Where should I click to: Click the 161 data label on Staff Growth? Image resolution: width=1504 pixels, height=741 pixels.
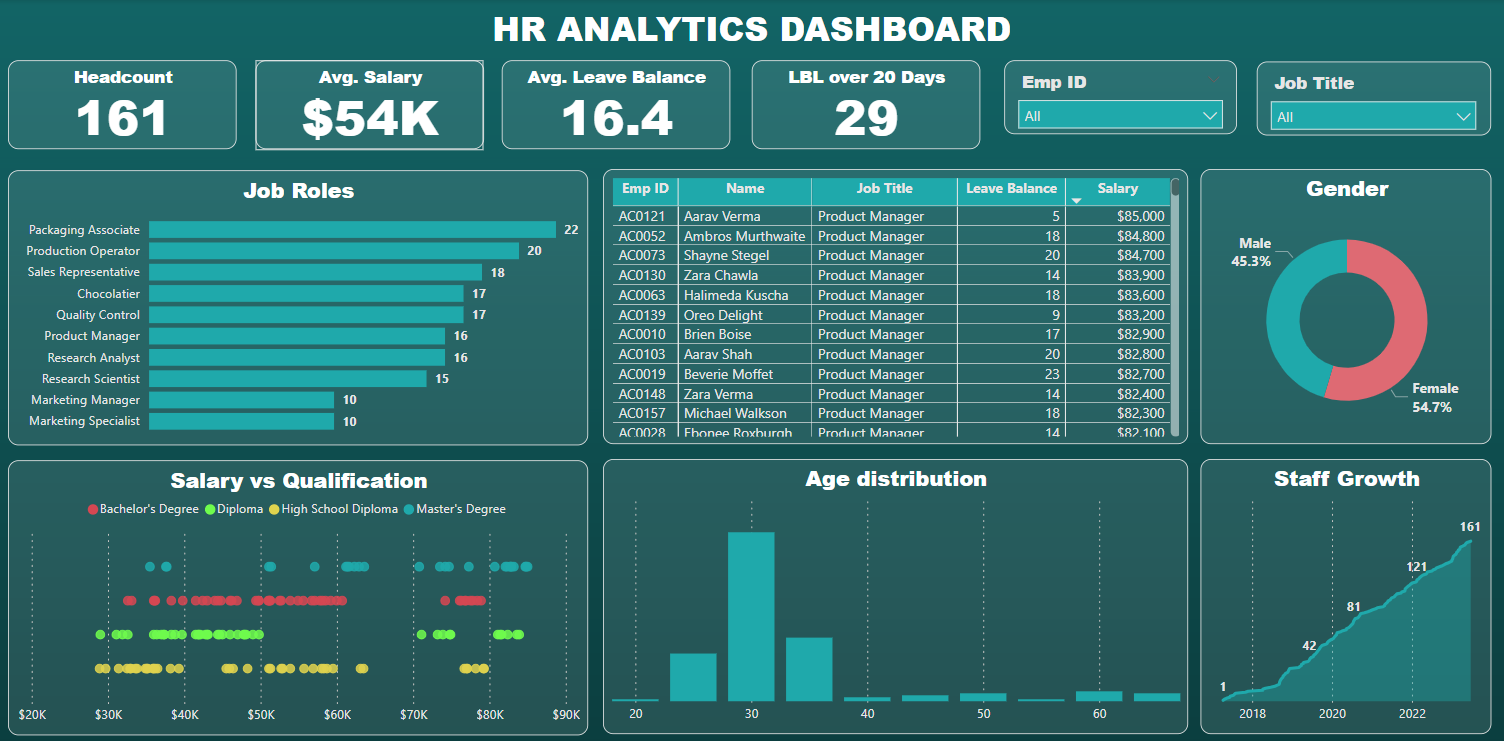1469,527
